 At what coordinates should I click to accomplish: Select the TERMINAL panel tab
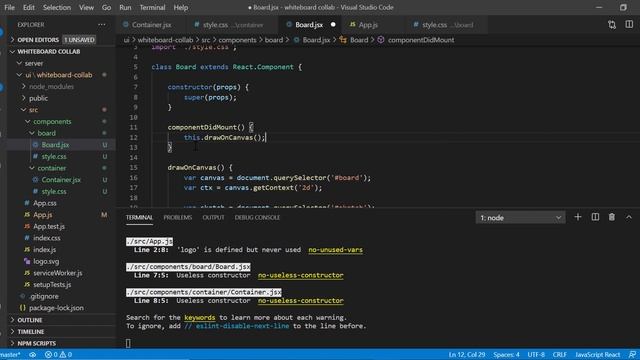139,218
